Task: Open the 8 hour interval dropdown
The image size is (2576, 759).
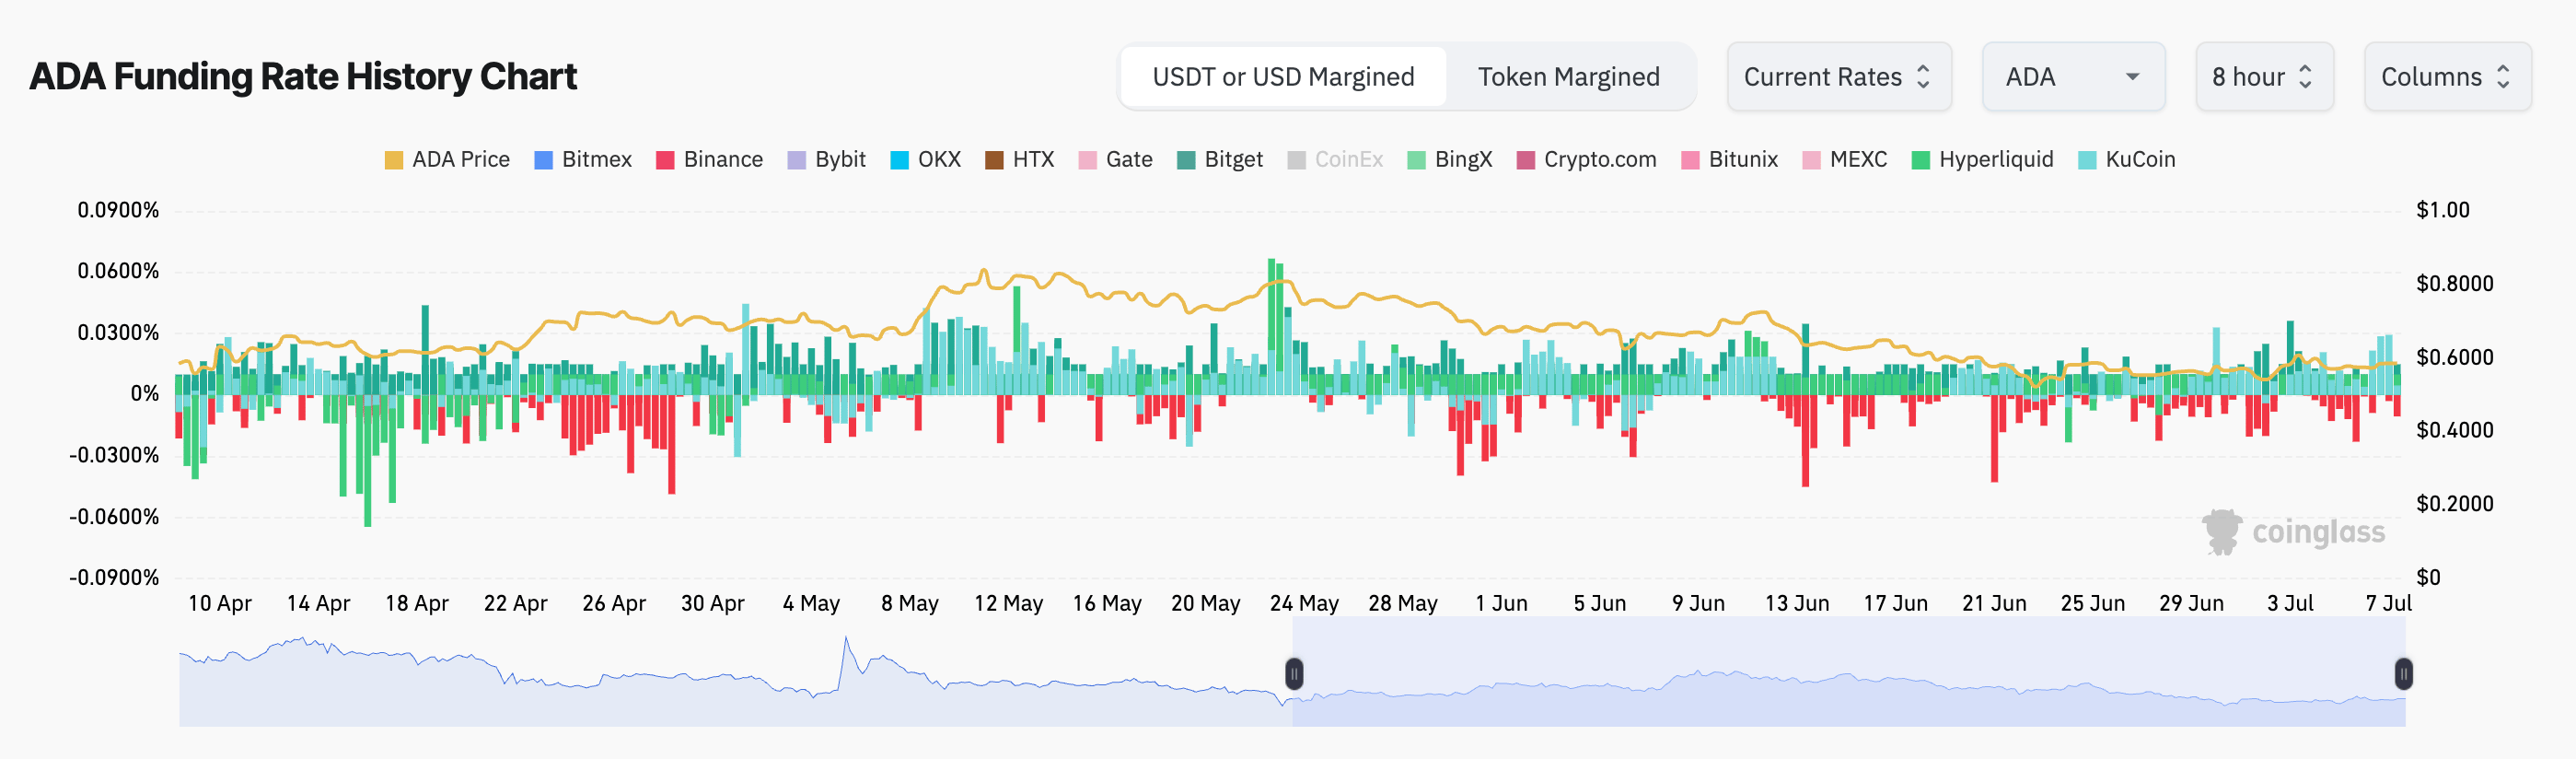Action: [x=2263, y=77]
